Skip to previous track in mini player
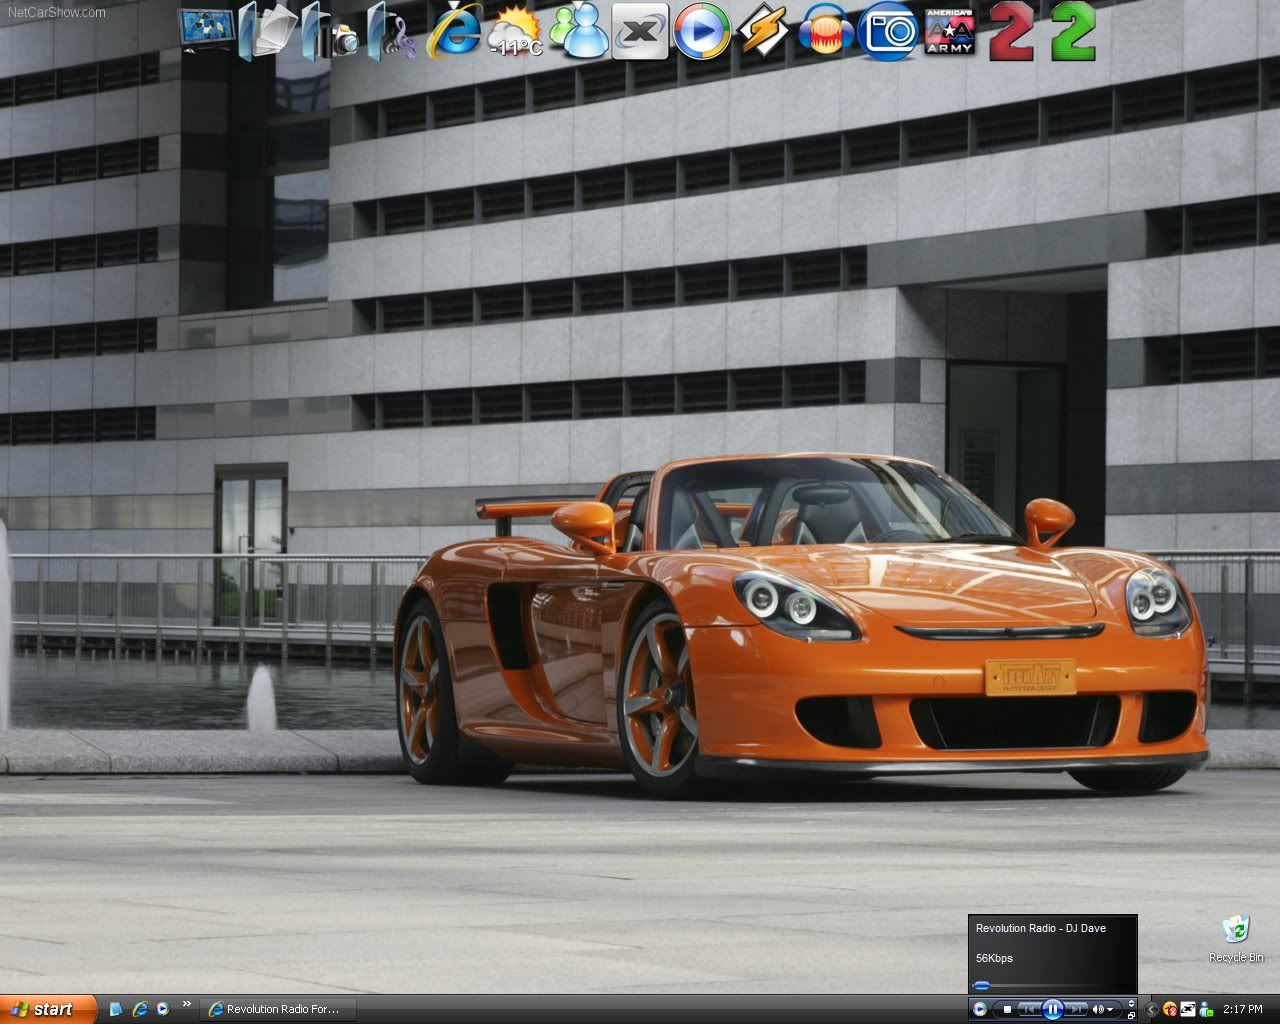 1029,1009
